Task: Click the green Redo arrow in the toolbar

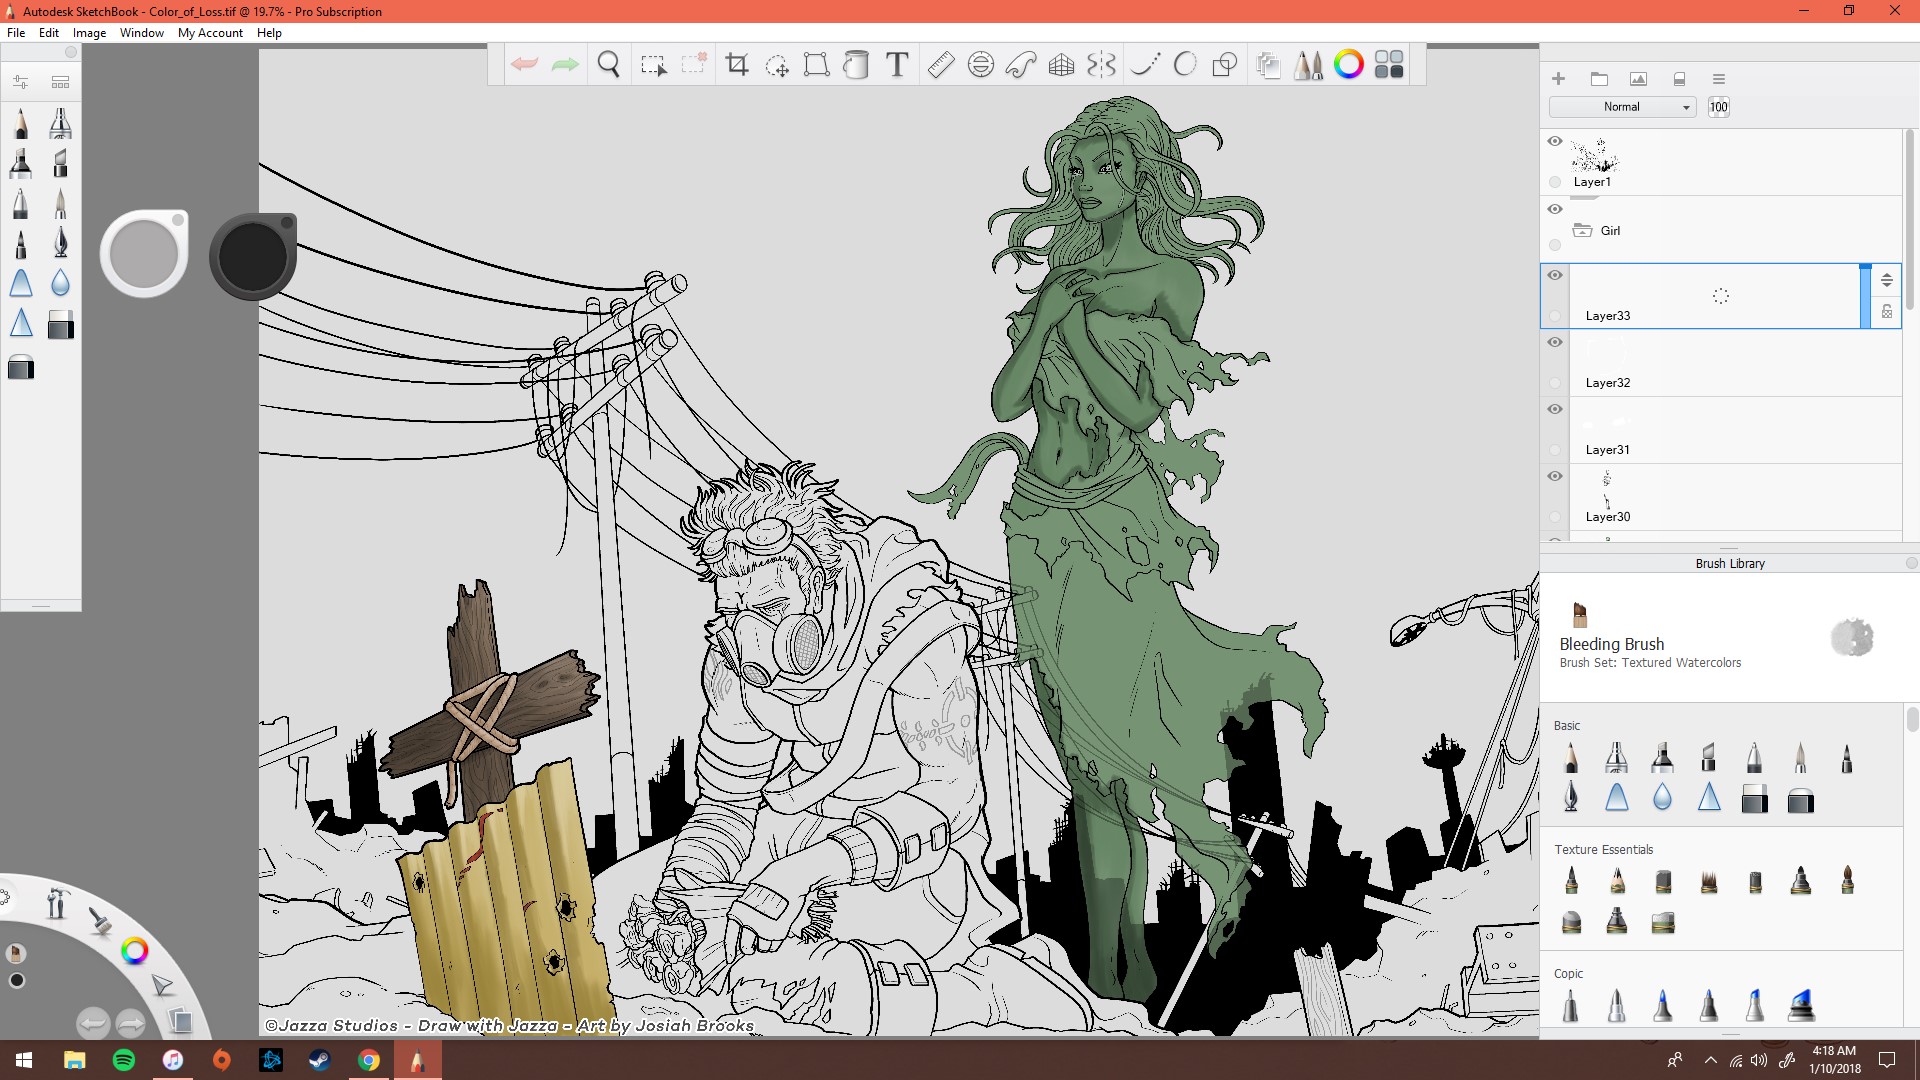Action: (566, 65)
